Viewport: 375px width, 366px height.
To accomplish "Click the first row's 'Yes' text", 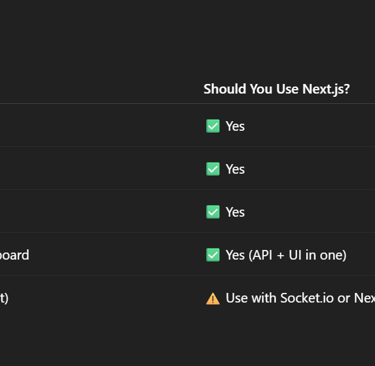I will coord(235,126).
